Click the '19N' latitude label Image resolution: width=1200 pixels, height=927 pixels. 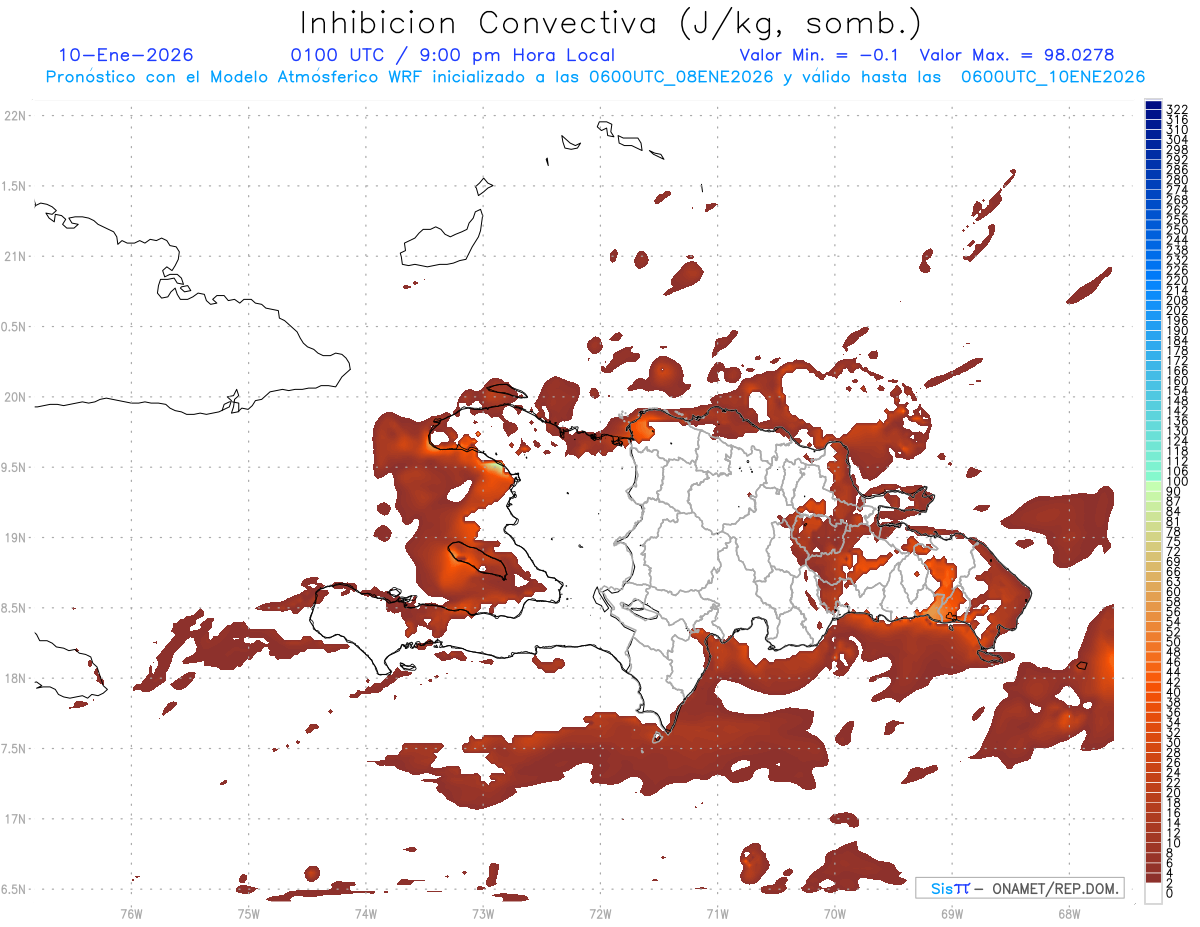click(15, 537)
